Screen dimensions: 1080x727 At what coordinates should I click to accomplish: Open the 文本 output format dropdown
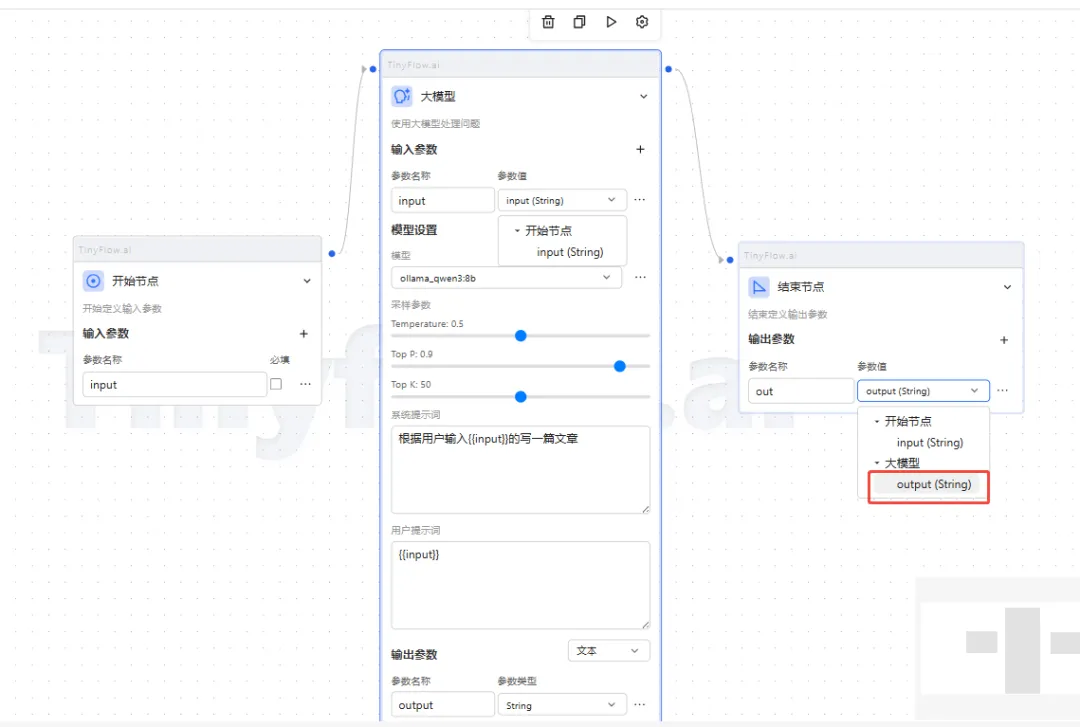pyautogui.click(x=608, y=651)
